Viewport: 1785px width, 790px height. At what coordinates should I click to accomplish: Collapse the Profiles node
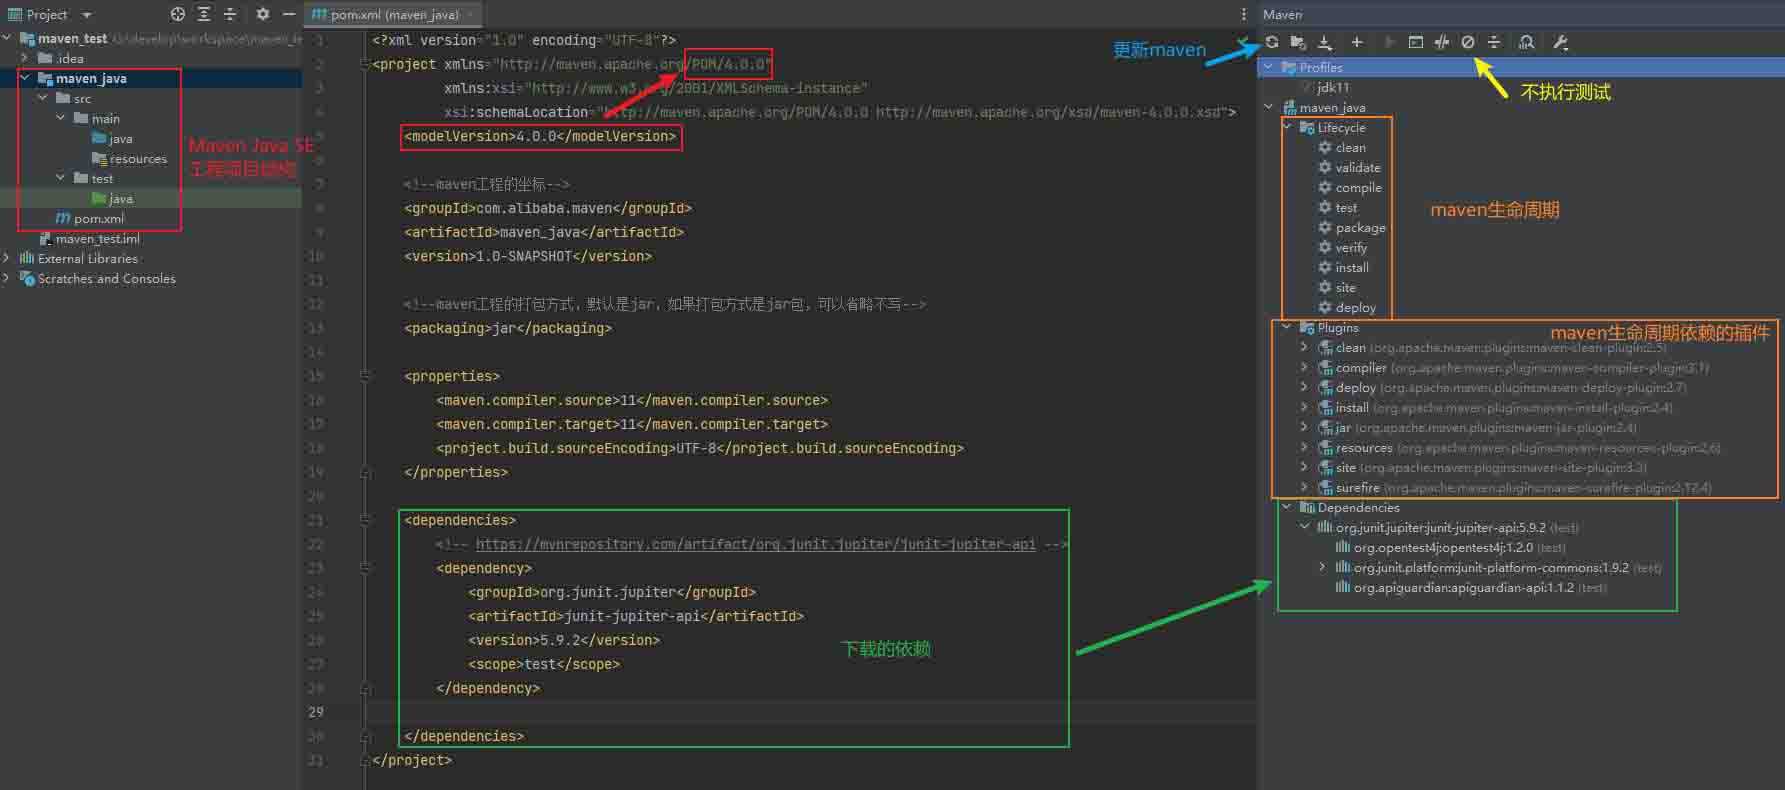point(1269,67)
